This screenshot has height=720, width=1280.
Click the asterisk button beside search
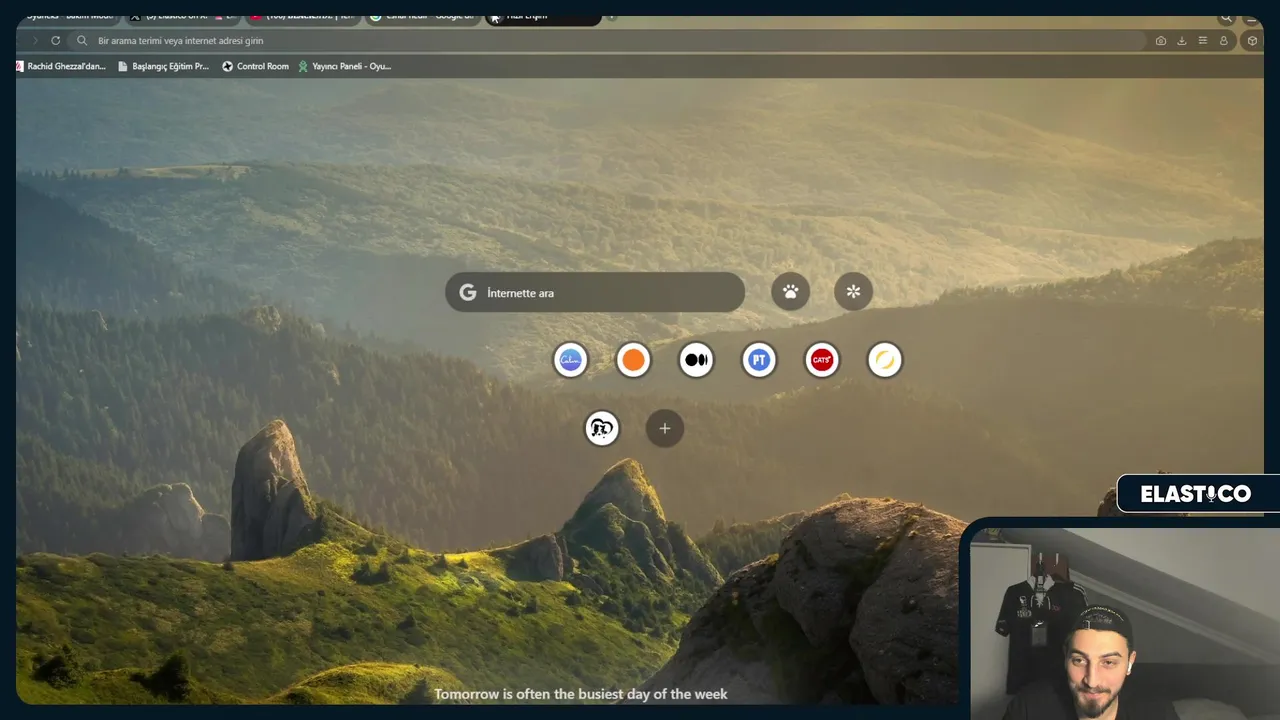[x=853, y=292]
